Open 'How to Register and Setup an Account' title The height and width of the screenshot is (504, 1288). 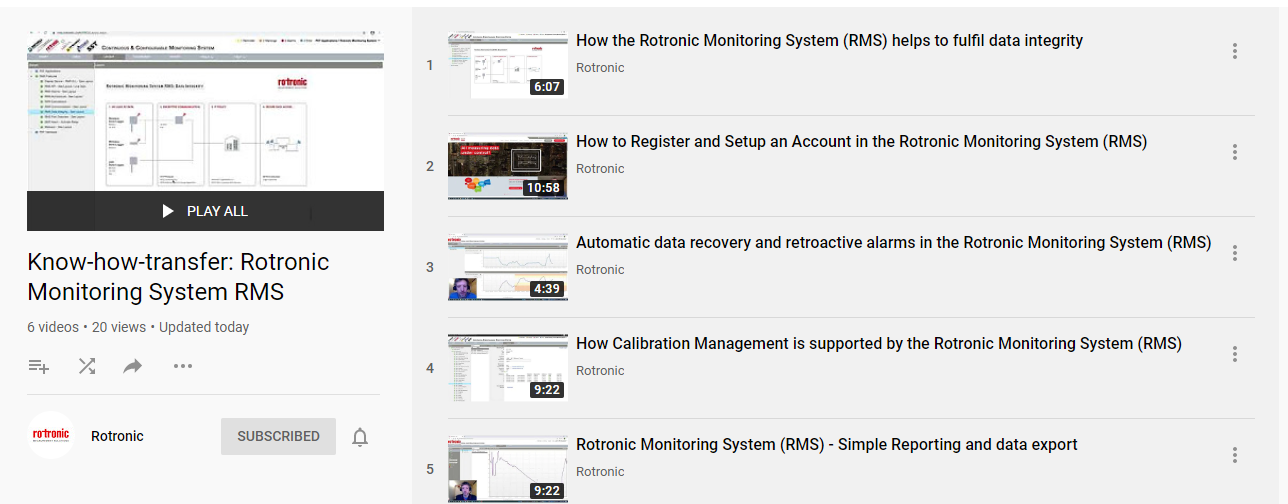click(861, 142)
